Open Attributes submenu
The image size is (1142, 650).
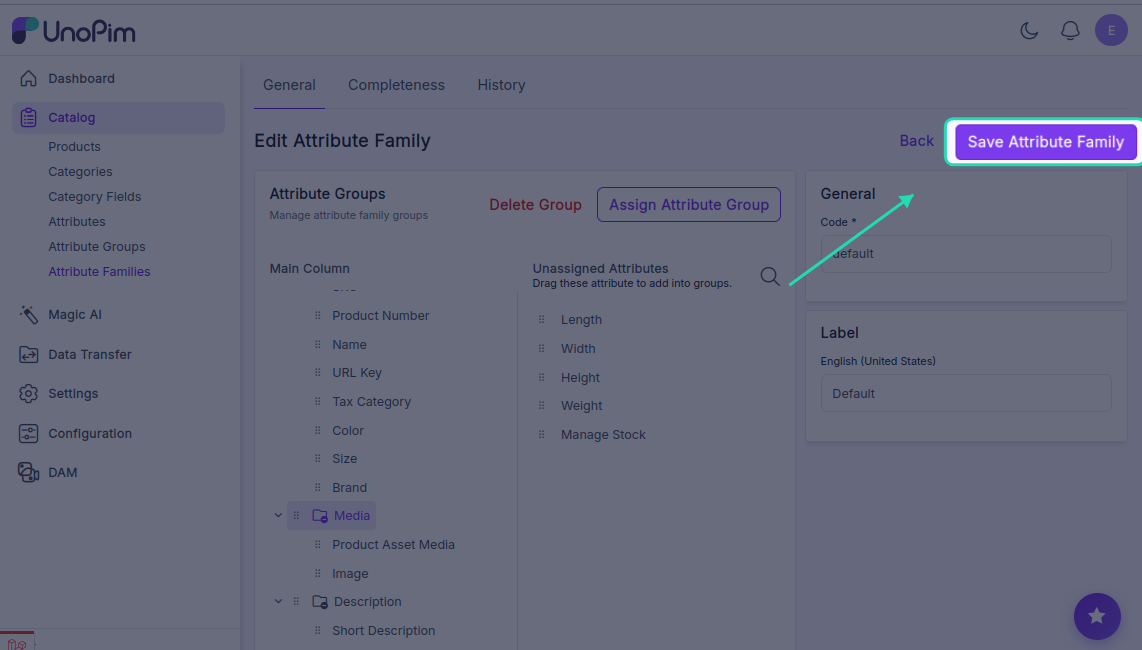coord(76,222)
